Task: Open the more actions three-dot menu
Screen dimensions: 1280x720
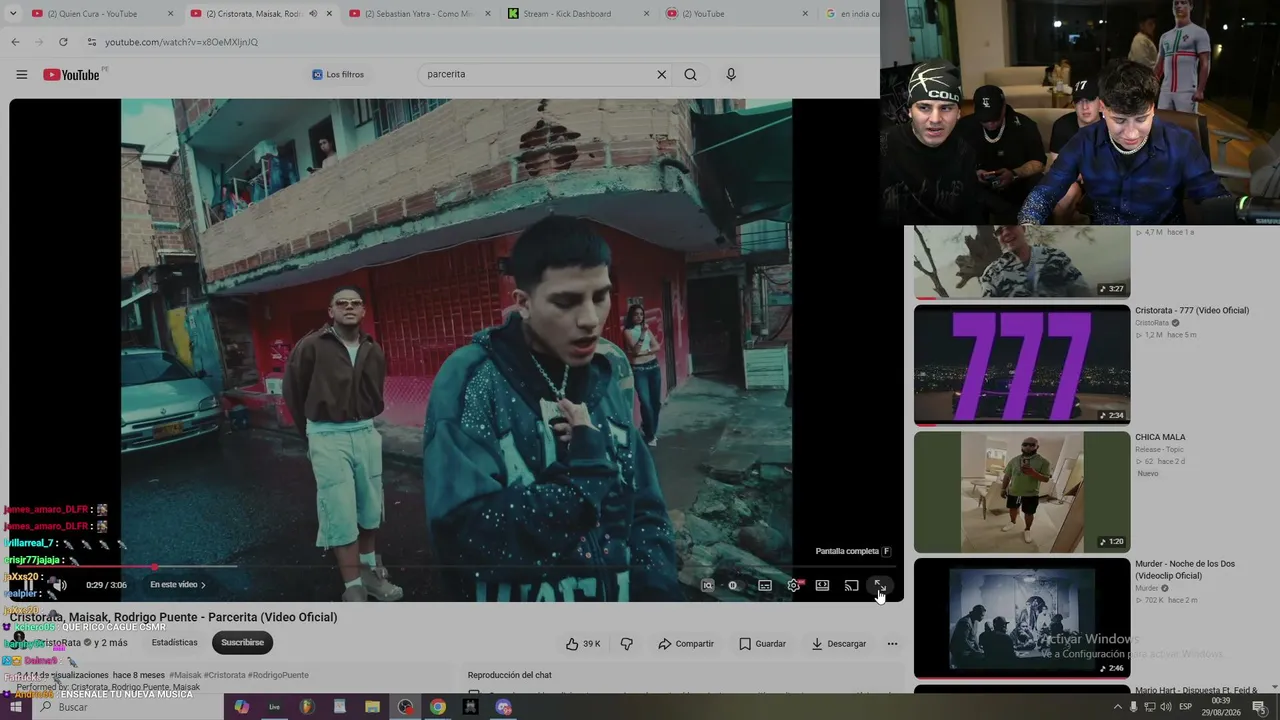Action: tap(892, 644)
